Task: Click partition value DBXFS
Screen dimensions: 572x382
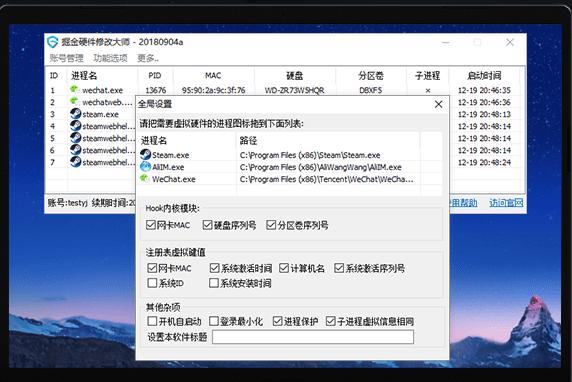Action: [x=371, y=90]
